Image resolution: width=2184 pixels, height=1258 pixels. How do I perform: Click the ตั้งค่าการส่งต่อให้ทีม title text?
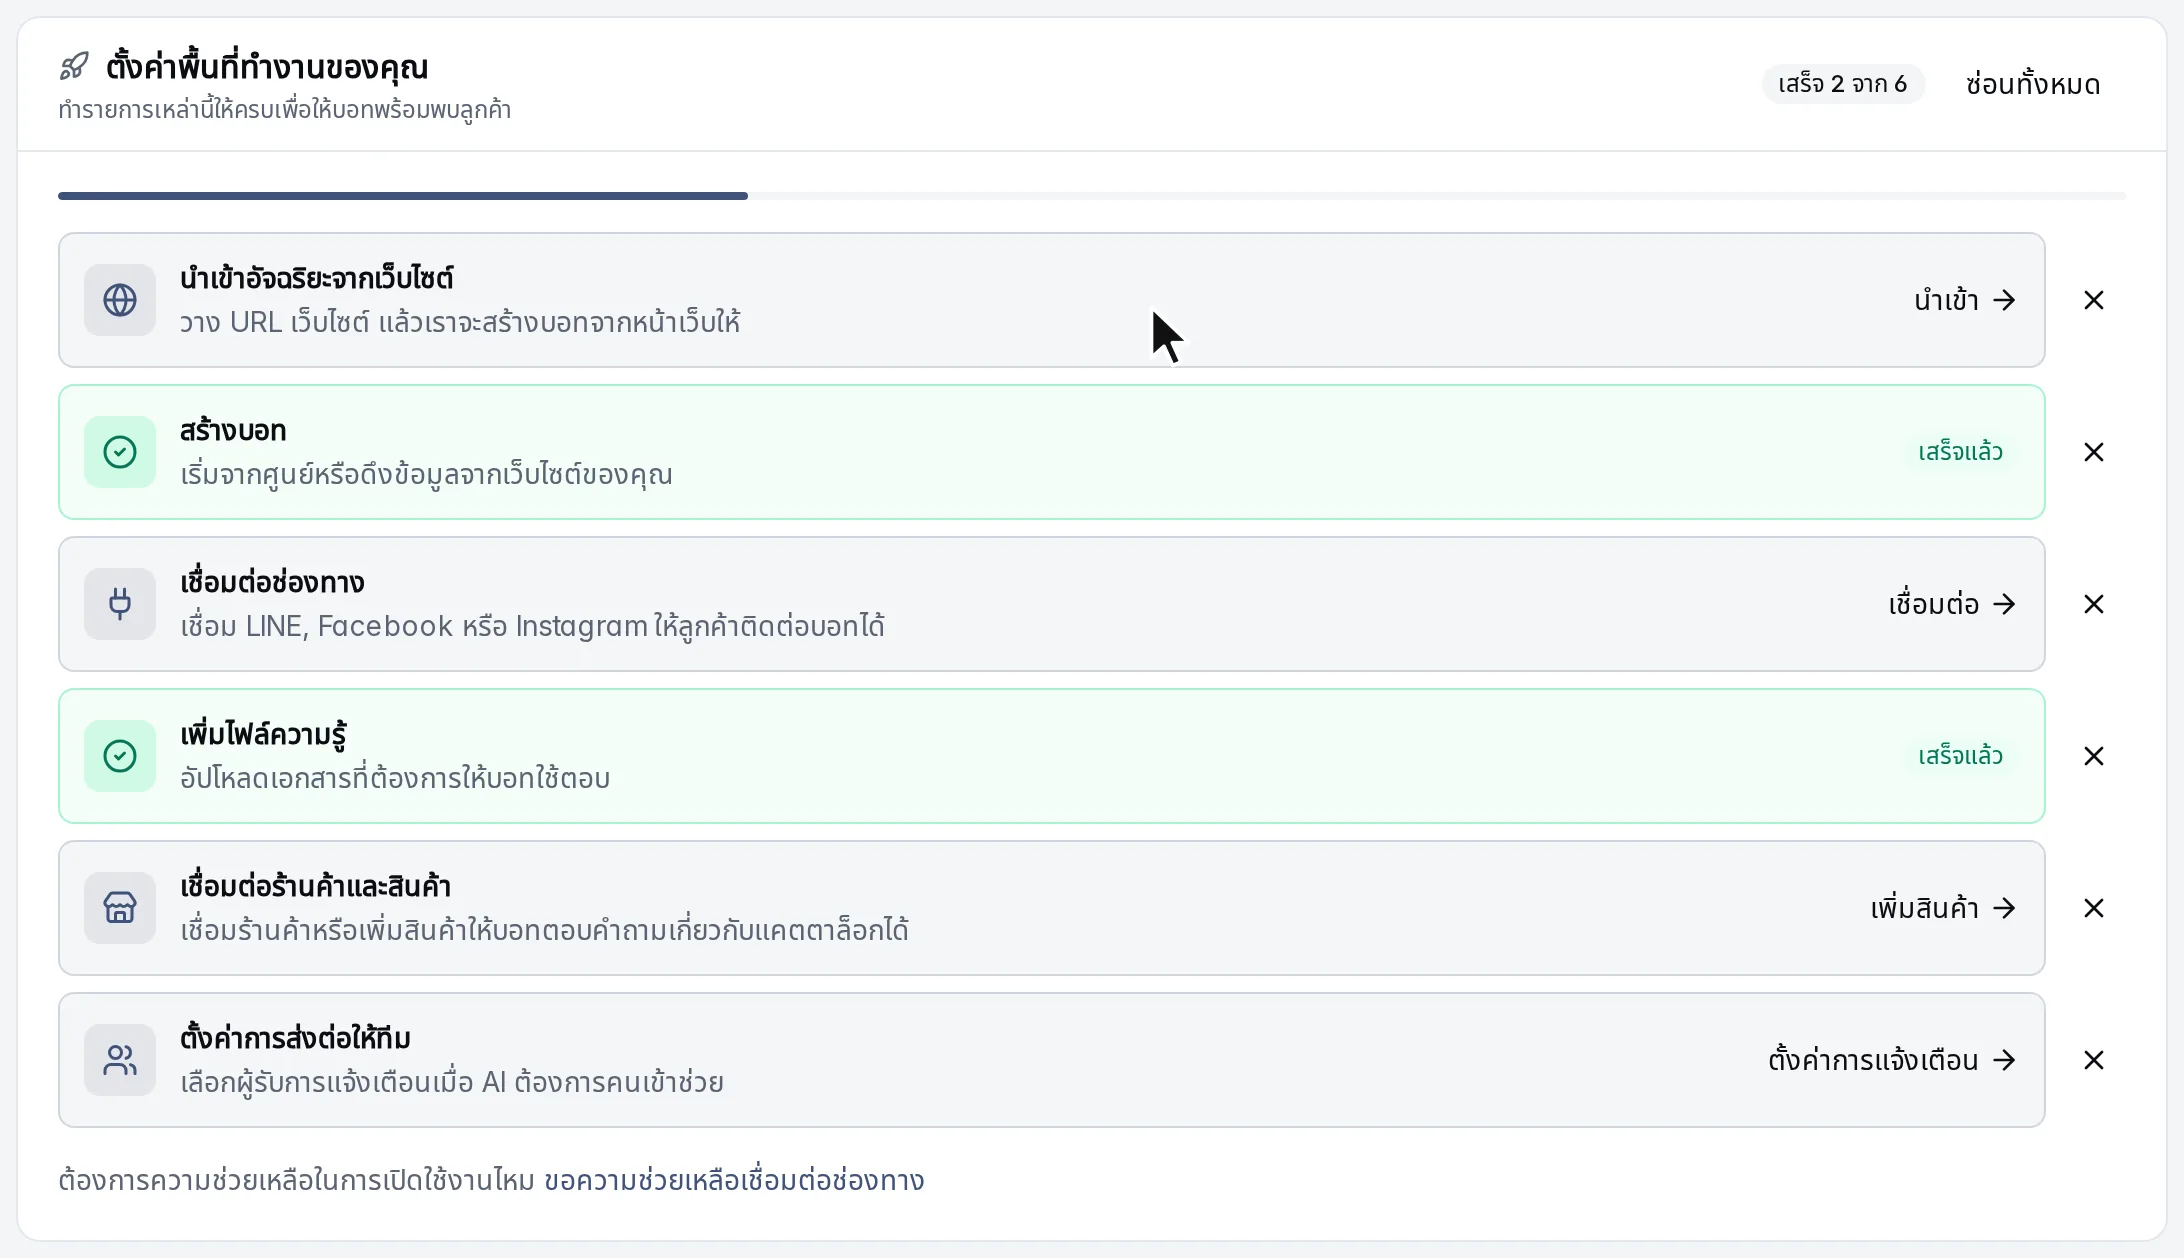tap(295, 1038)
